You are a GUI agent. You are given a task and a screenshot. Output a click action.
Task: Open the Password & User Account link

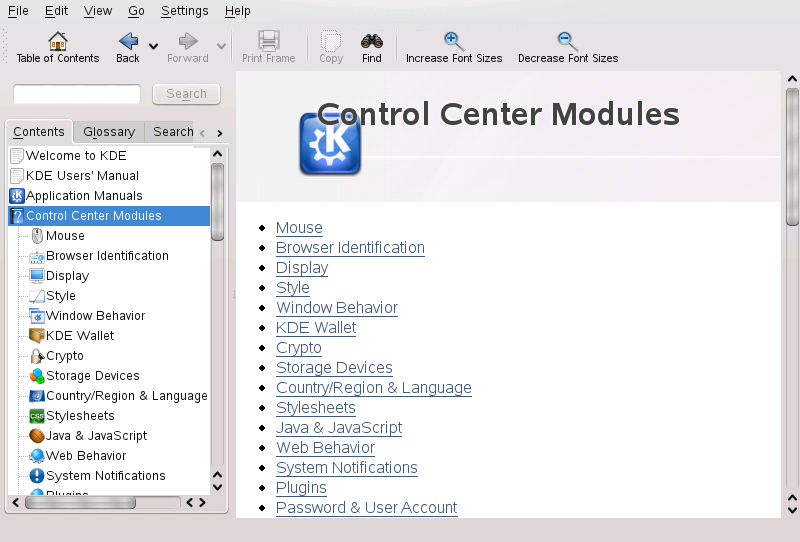pyautogui.click(x=366, y=508)
